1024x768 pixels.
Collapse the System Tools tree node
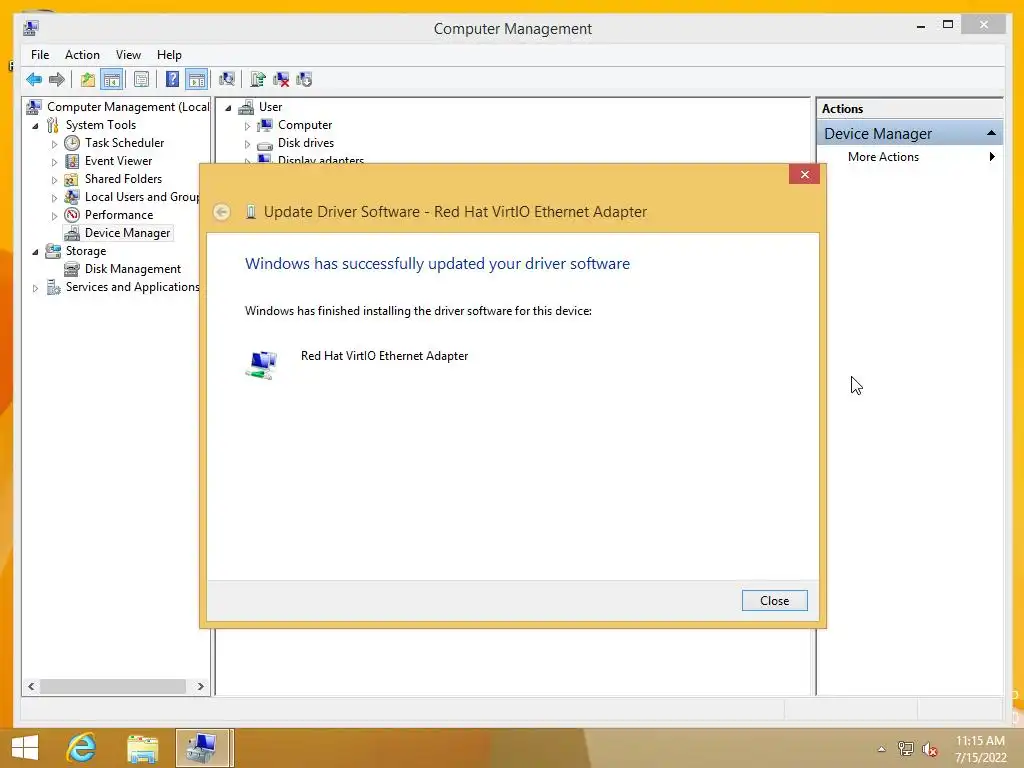tap(35, 125)
